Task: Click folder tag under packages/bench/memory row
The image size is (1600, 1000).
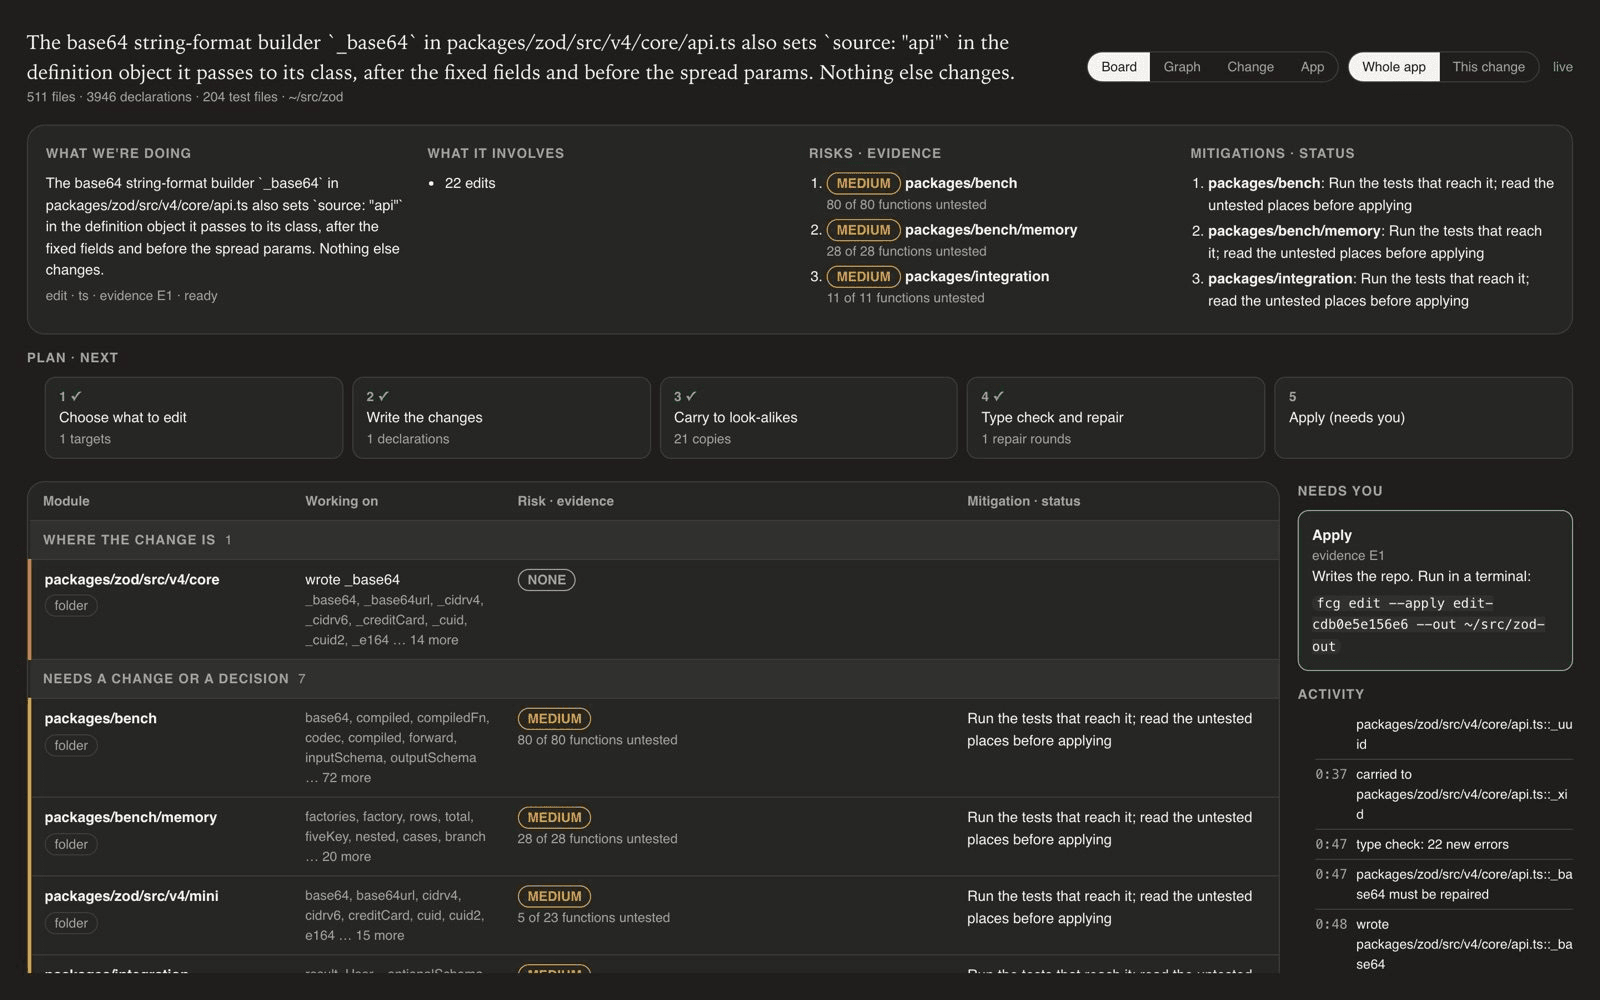Action: click(x=71, y=845)
